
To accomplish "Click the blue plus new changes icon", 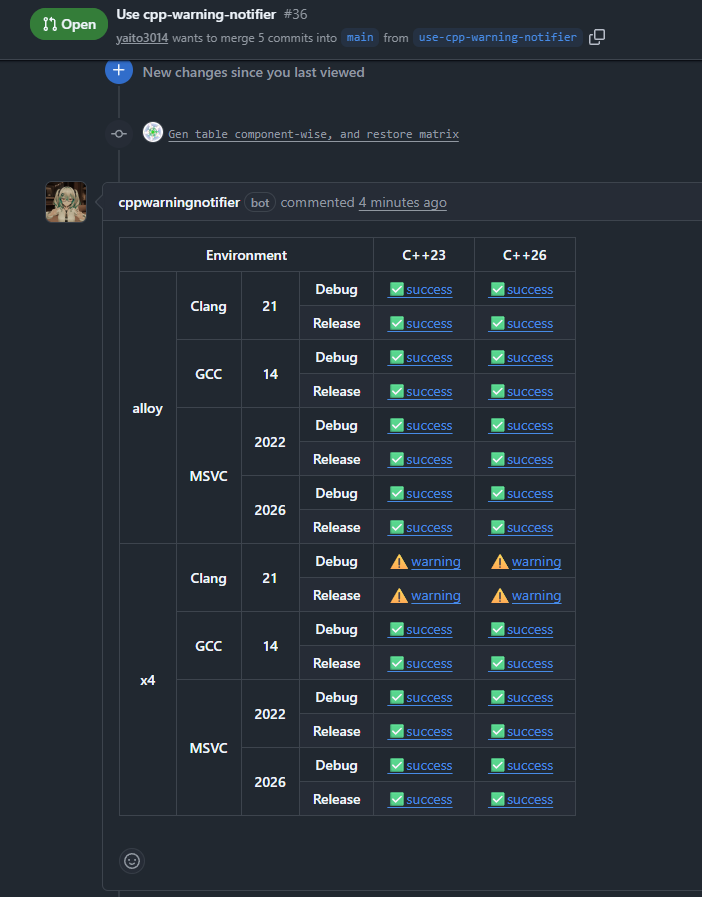I will pos(118,70).
